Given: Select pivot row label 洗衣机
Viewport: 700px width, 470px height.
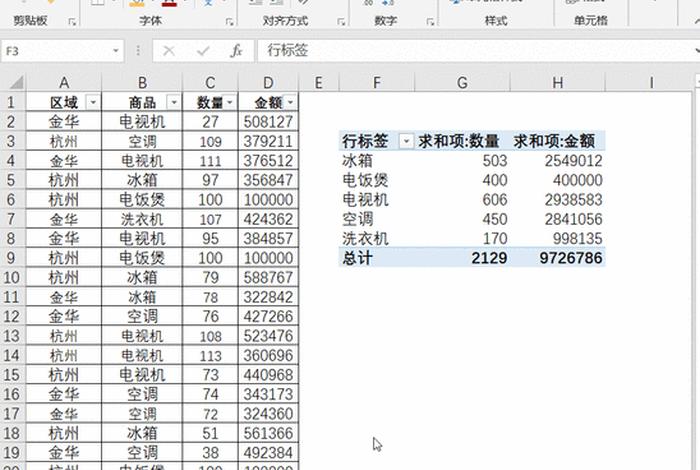Looking at the screenshot, I should pyautogui.click(x=377, y=238).
